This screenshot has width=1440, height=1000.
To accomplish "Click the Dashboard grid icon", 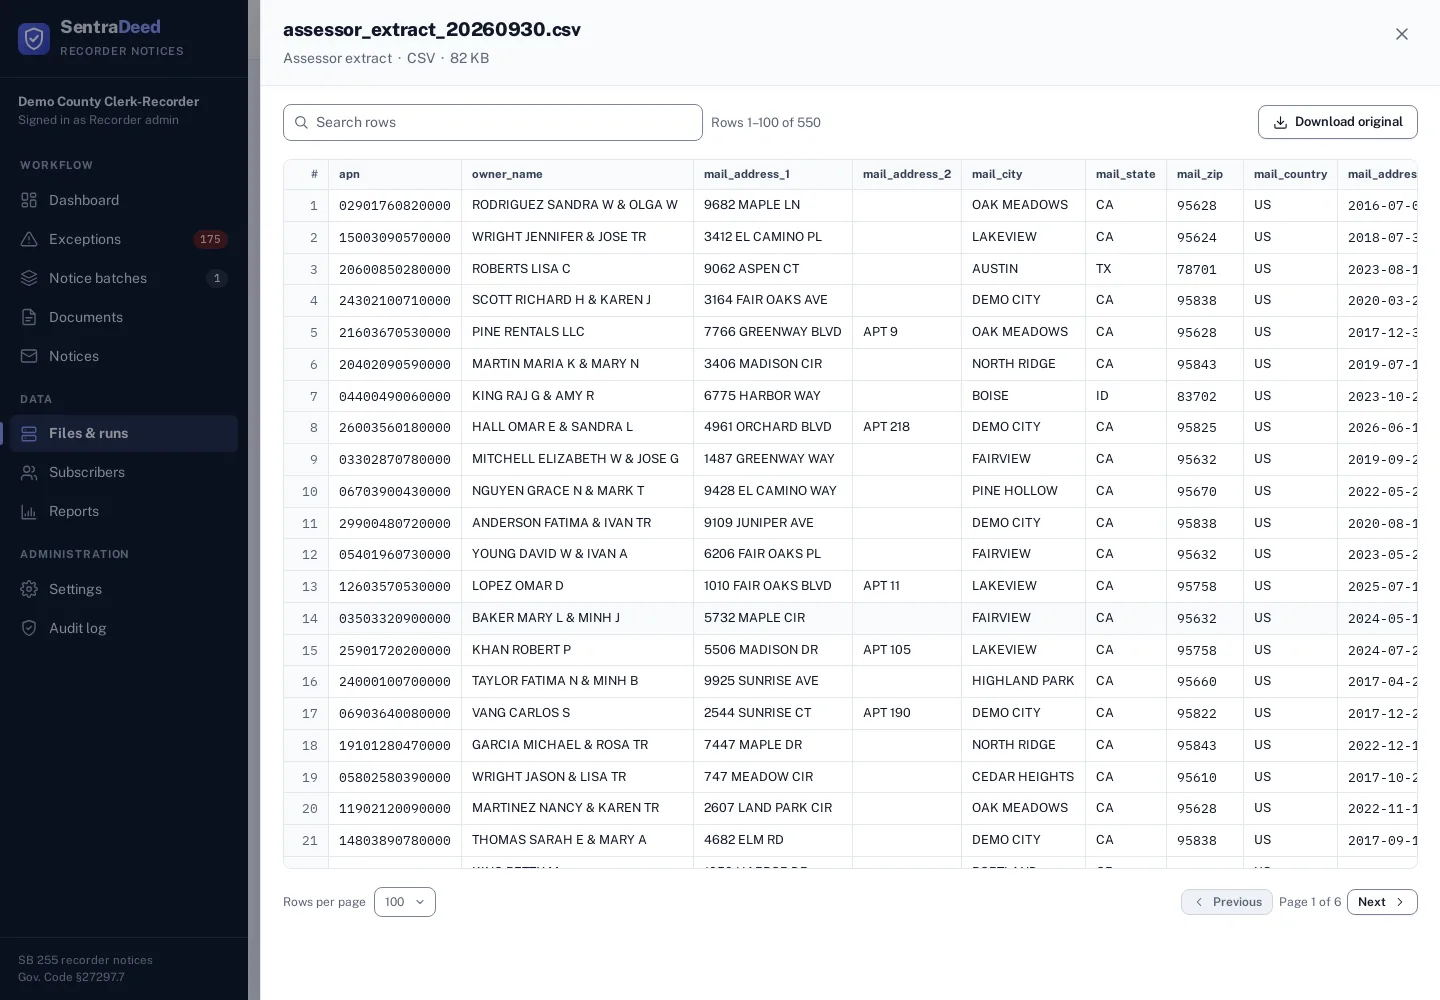I will [29, 200].
